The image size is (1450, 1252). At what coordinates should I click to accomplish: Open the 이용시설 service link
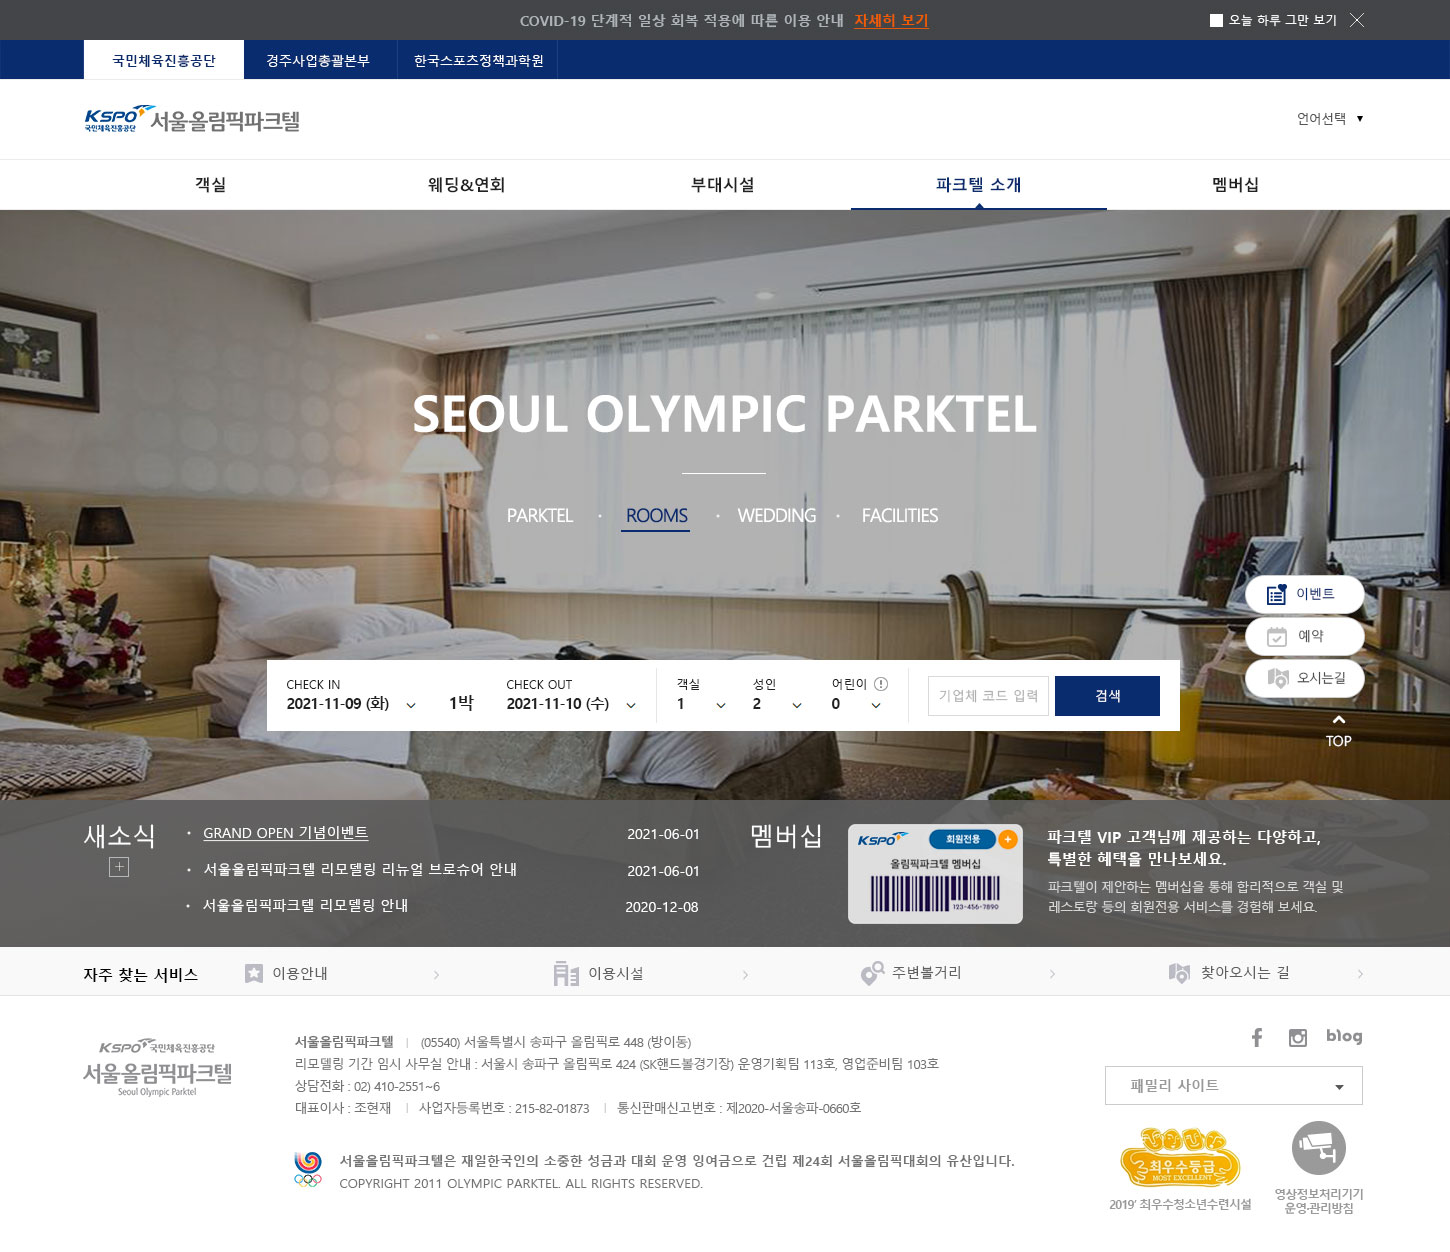tap(615, 973)
